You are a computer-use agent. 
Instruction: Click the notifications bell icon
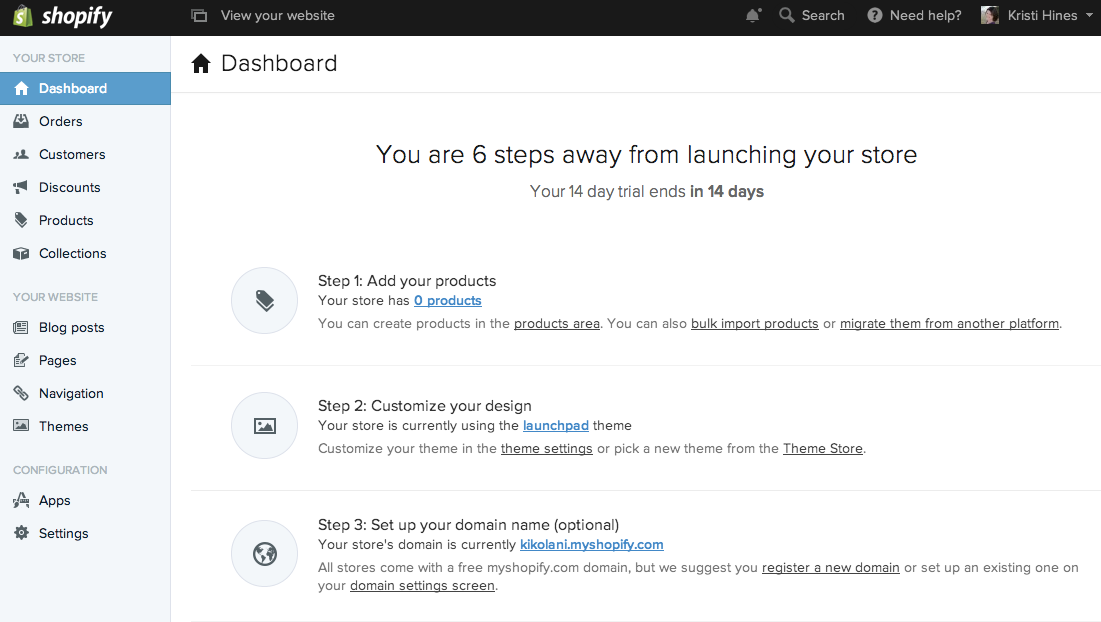click(753, 15)
